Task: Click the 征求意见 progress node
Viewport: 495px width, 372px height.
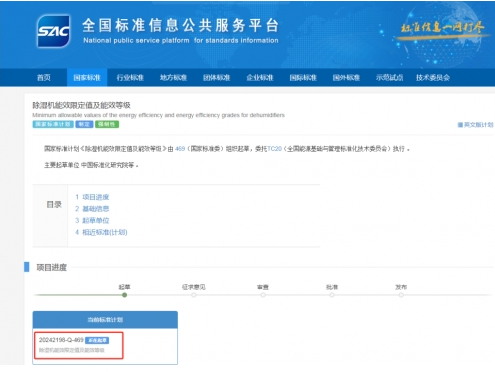Action: (194, 295)
